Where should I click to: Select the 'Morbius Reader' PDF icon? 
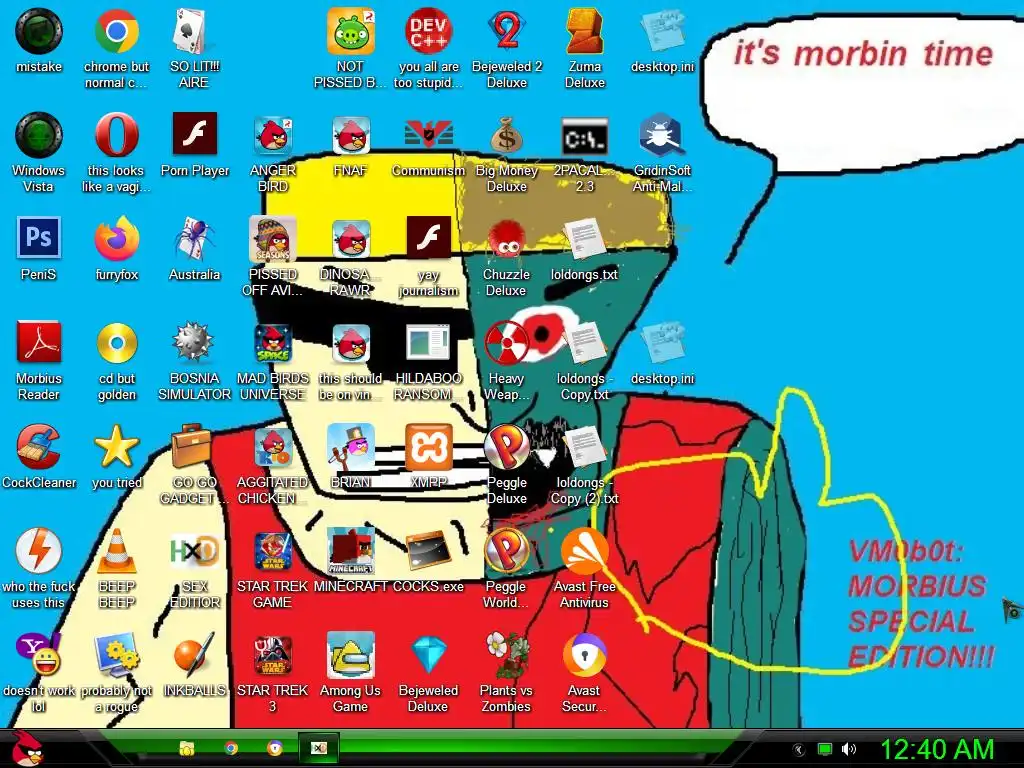[39, 342]
